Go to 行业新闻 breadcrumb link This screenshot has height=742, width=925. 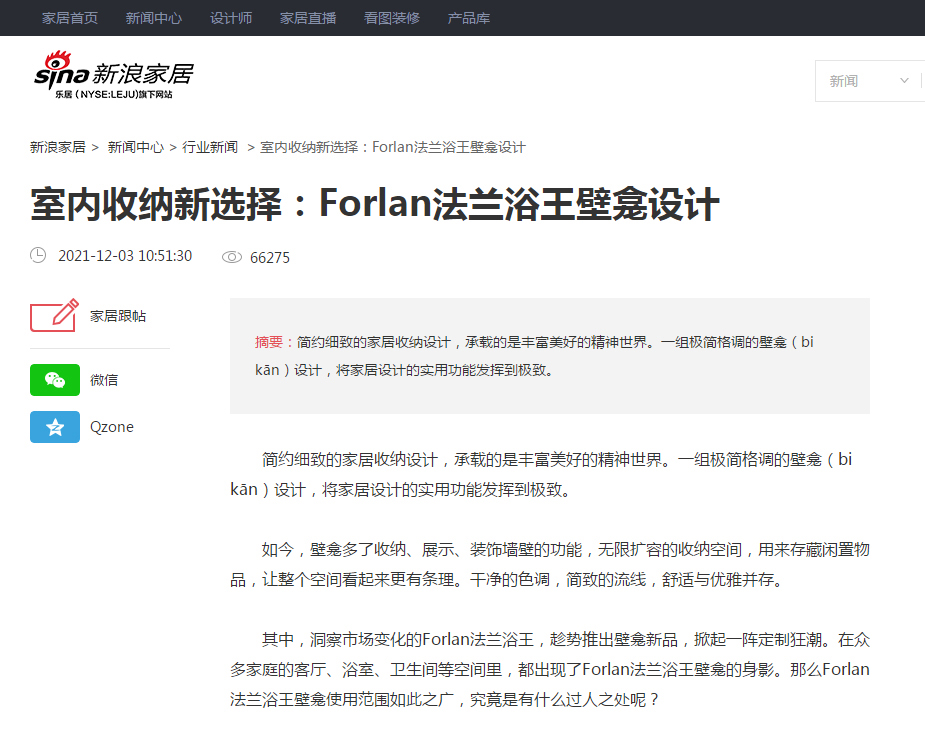tap(210, 147)
